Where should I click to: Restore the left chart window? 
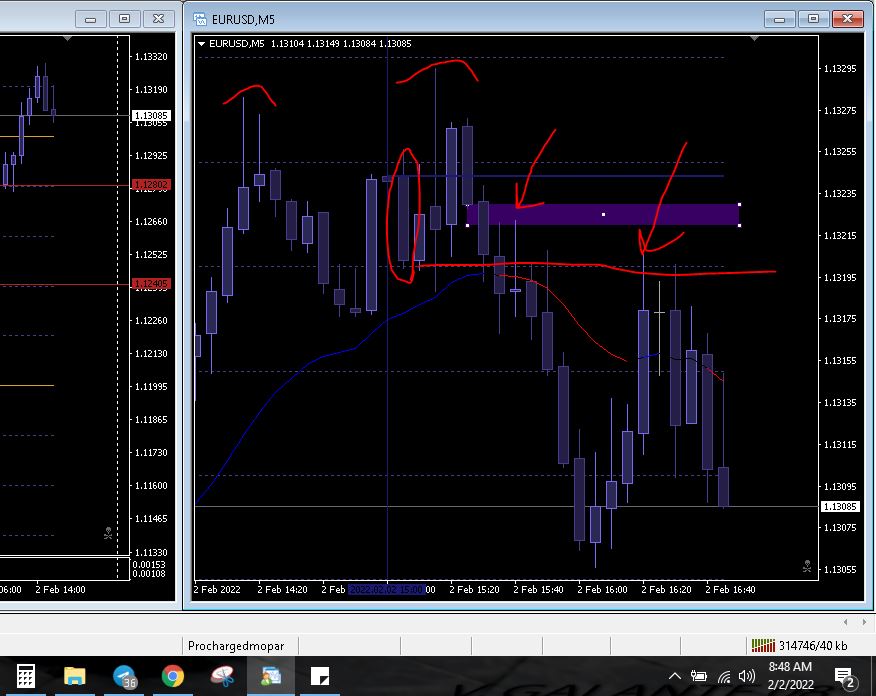point(125,19)
